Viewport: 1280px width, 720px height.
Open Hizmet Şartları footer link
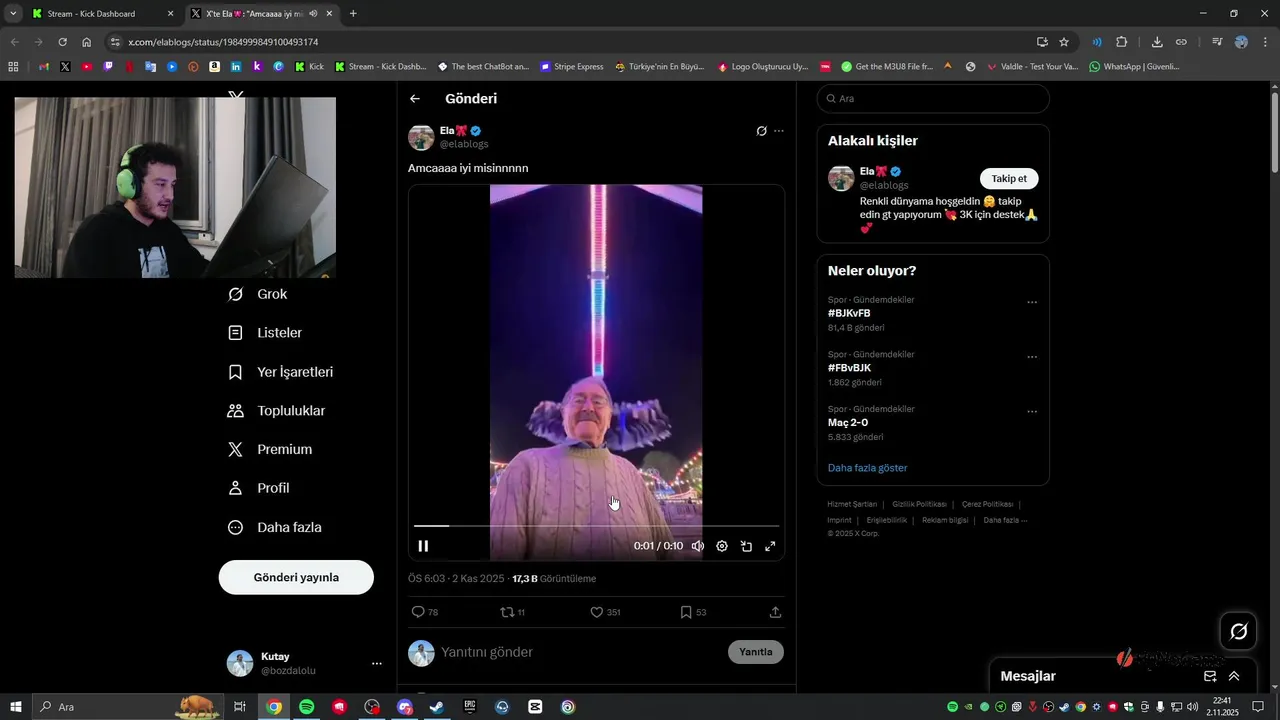pyautogui.click(x=852, y=504)
